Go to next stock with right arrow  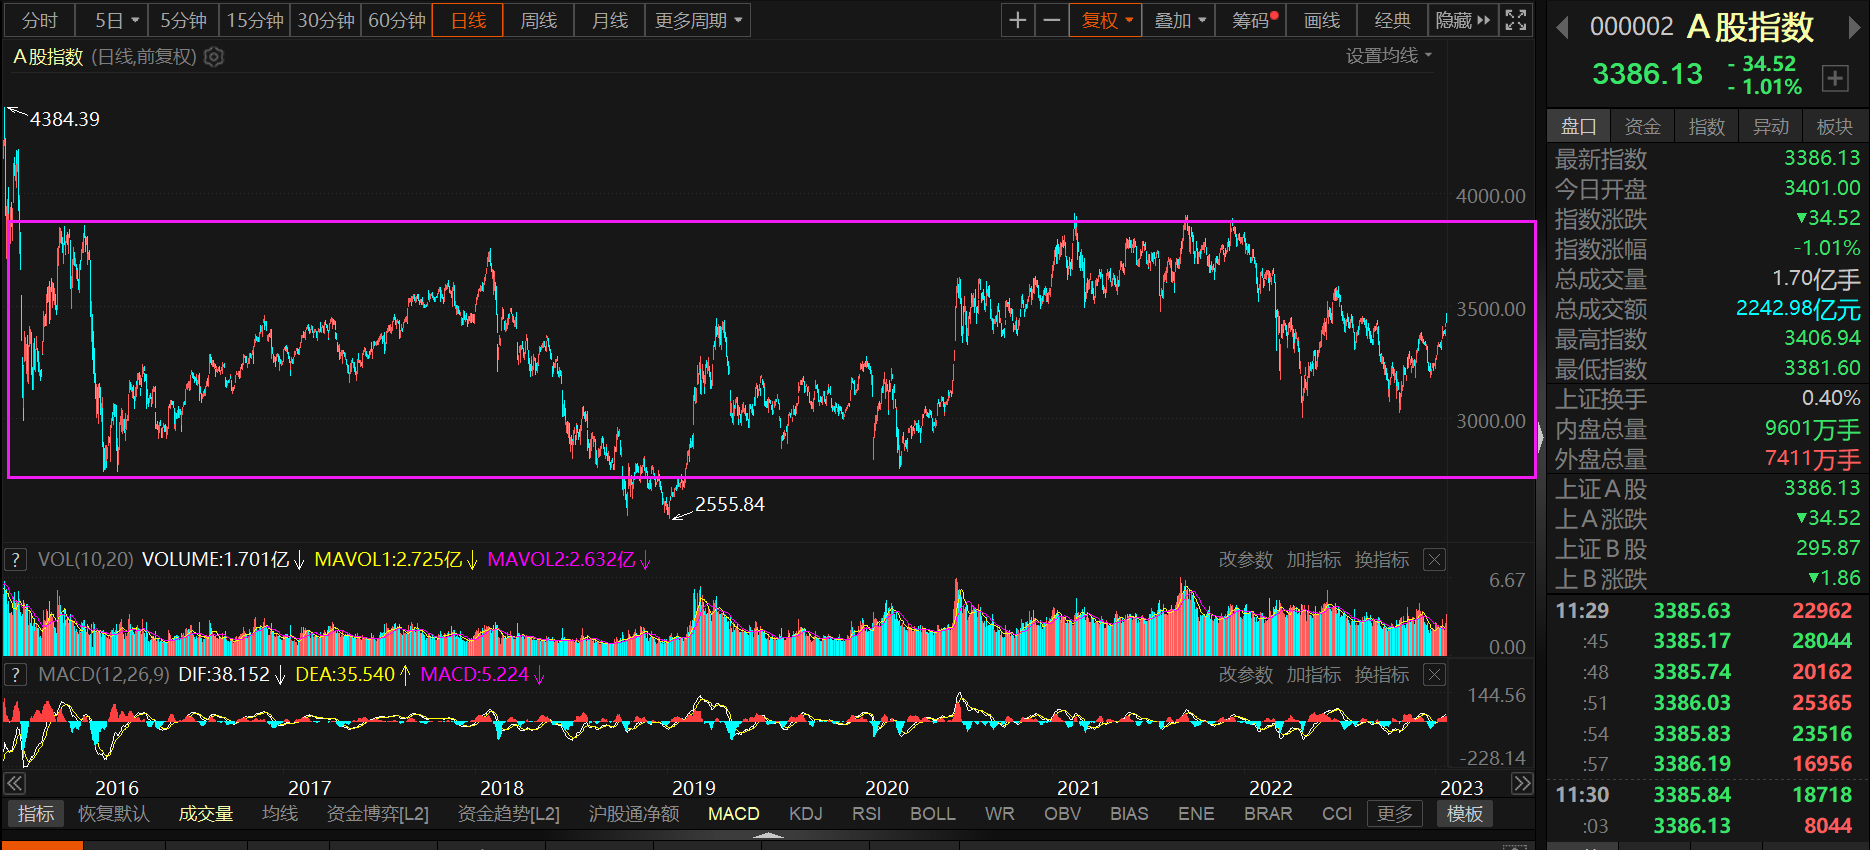[1853, 28]
